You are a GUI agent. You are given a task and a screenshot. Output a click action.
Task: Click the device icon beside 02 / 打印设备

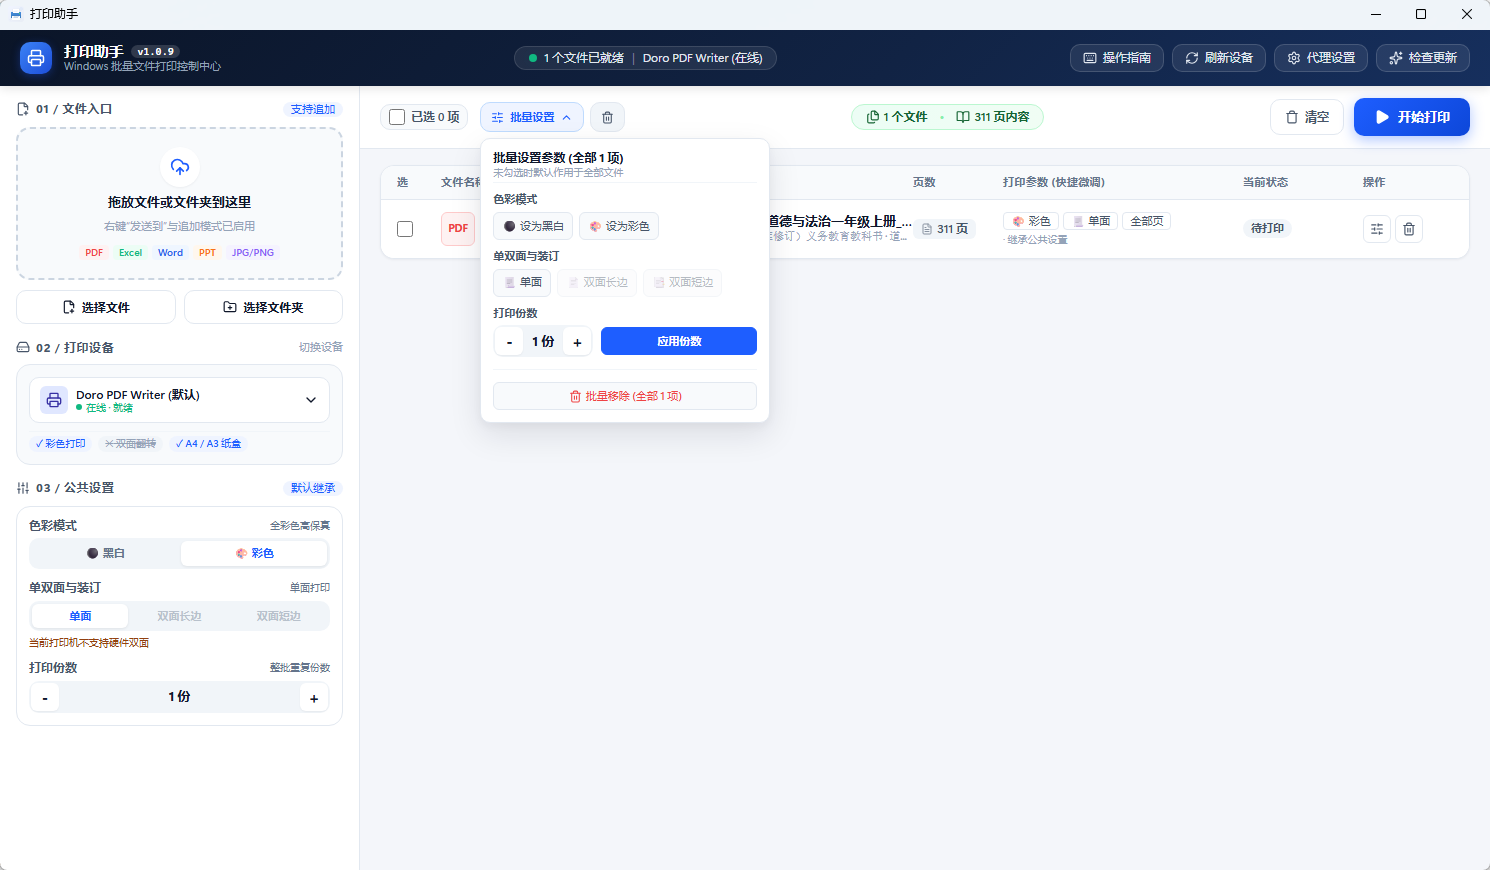[23, 348]
